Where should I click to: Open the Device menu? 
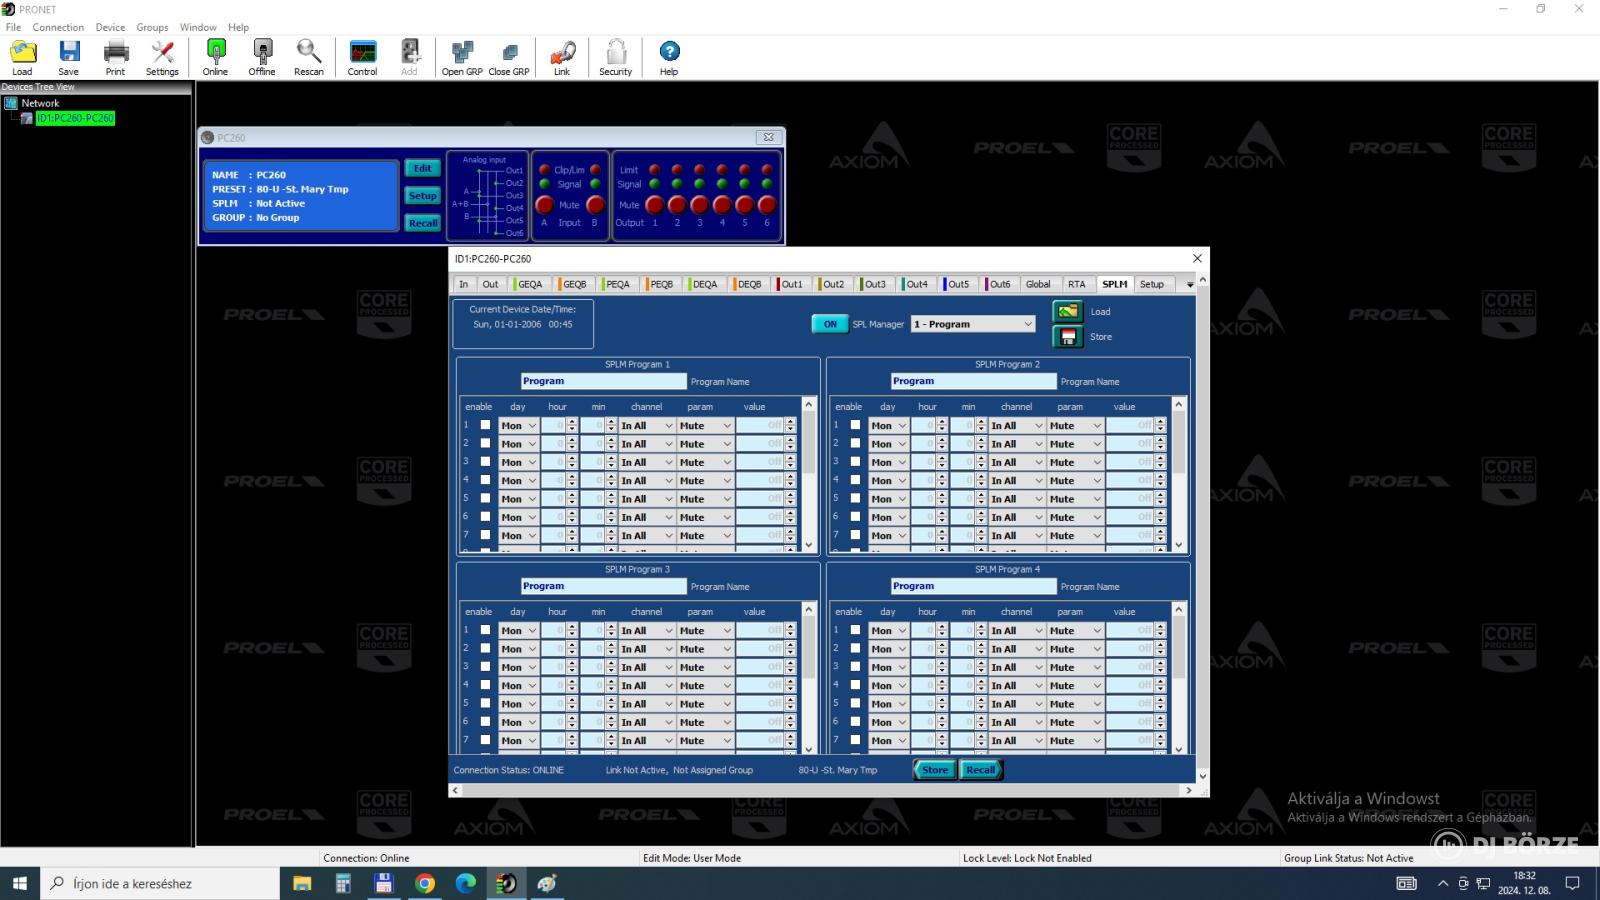[110, 27]
